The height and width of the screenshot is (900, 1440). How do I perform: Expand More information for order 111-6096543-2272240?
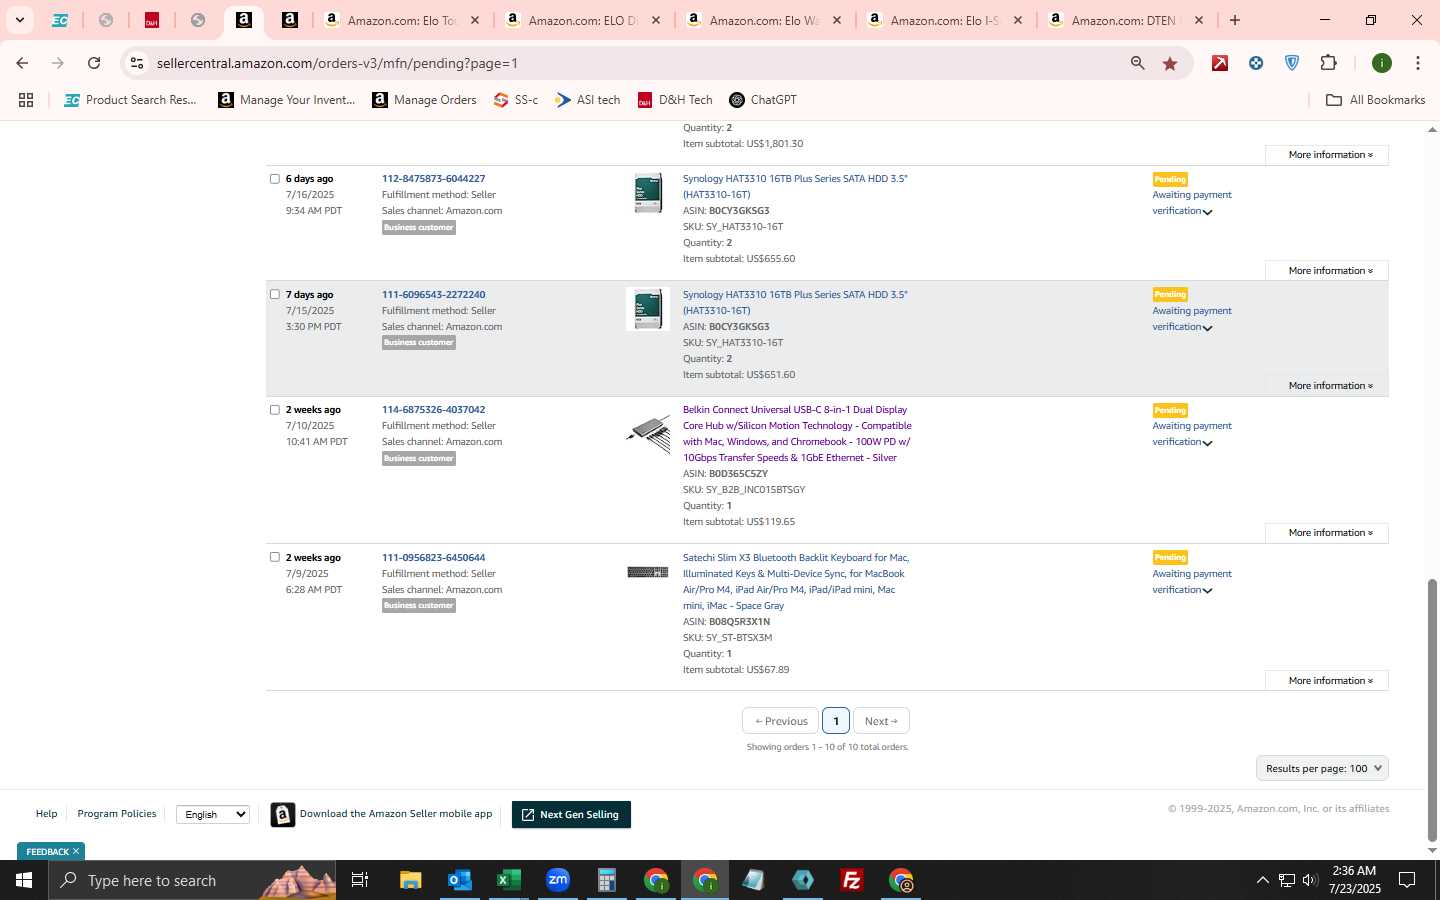(x=1327, y=386)
